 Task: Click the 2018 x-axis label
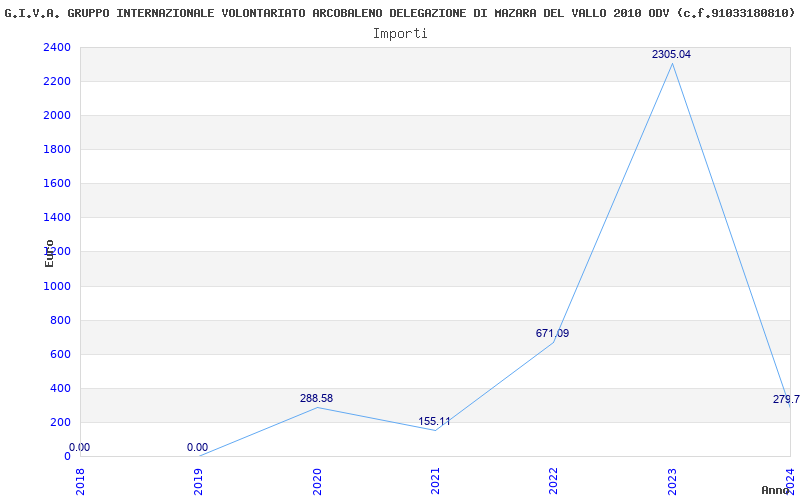(80, 482)
